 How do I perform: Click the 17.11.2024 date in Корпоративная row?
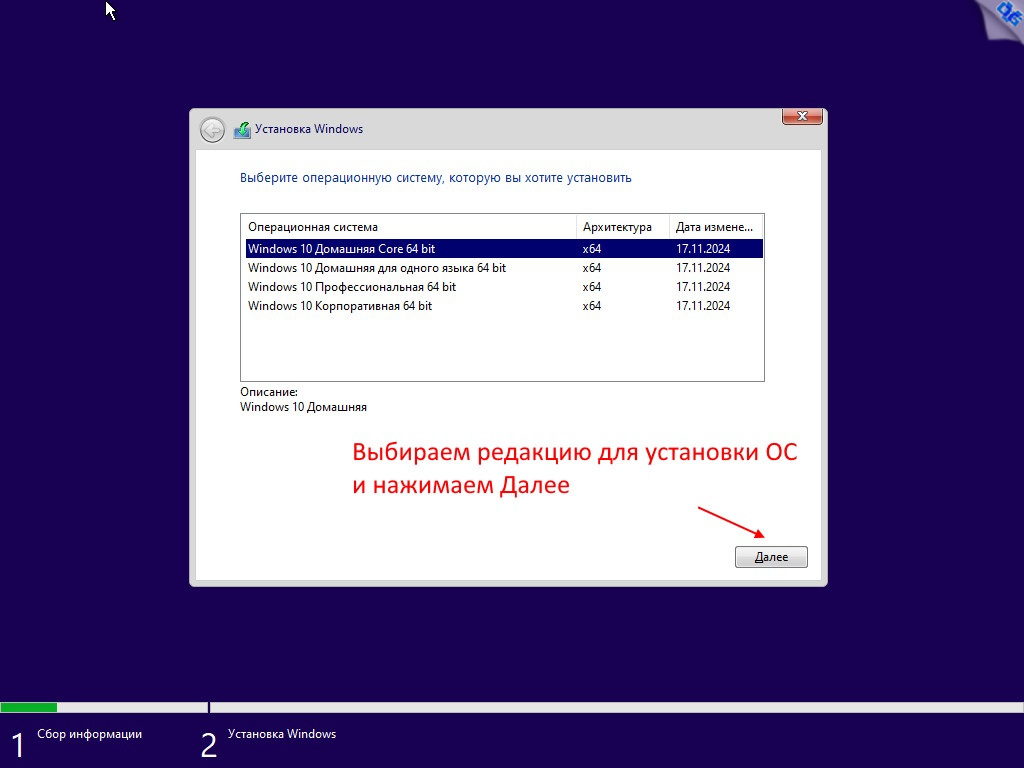point(703,306)
